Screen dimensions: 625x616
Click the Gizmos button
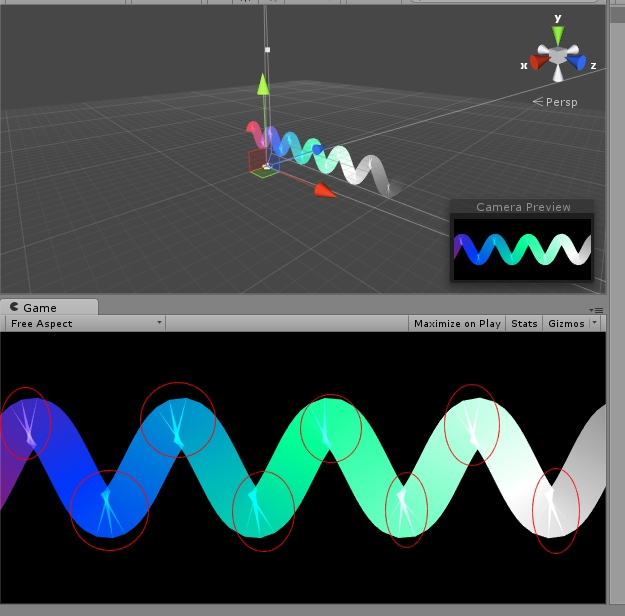pos(566,323)
